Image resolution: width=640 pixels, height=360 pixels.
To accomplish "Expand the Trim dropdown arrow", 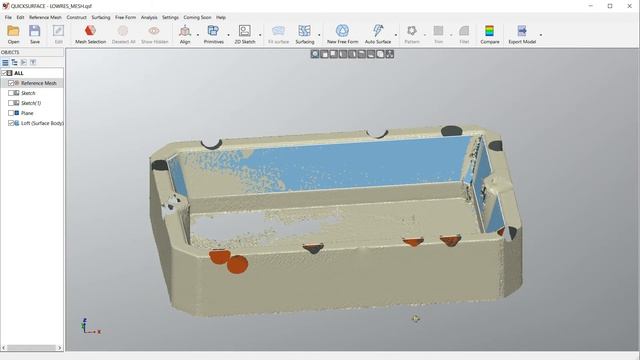I will click(451, 35).
